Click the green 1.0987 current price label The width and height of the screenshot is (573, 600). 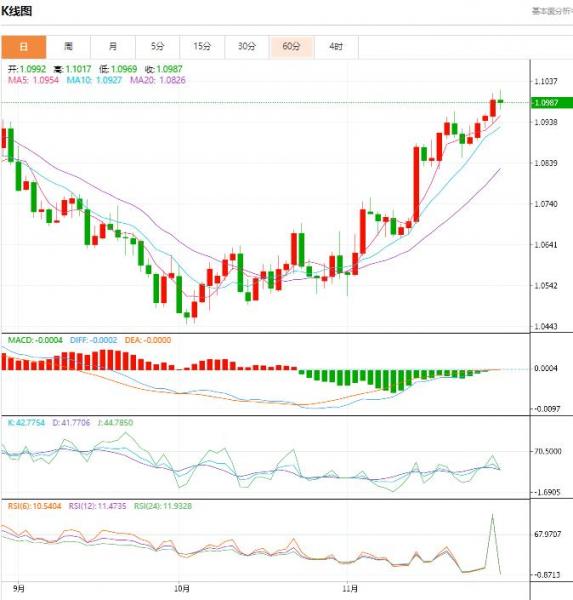pyautogui.click(x=552, y=103)
